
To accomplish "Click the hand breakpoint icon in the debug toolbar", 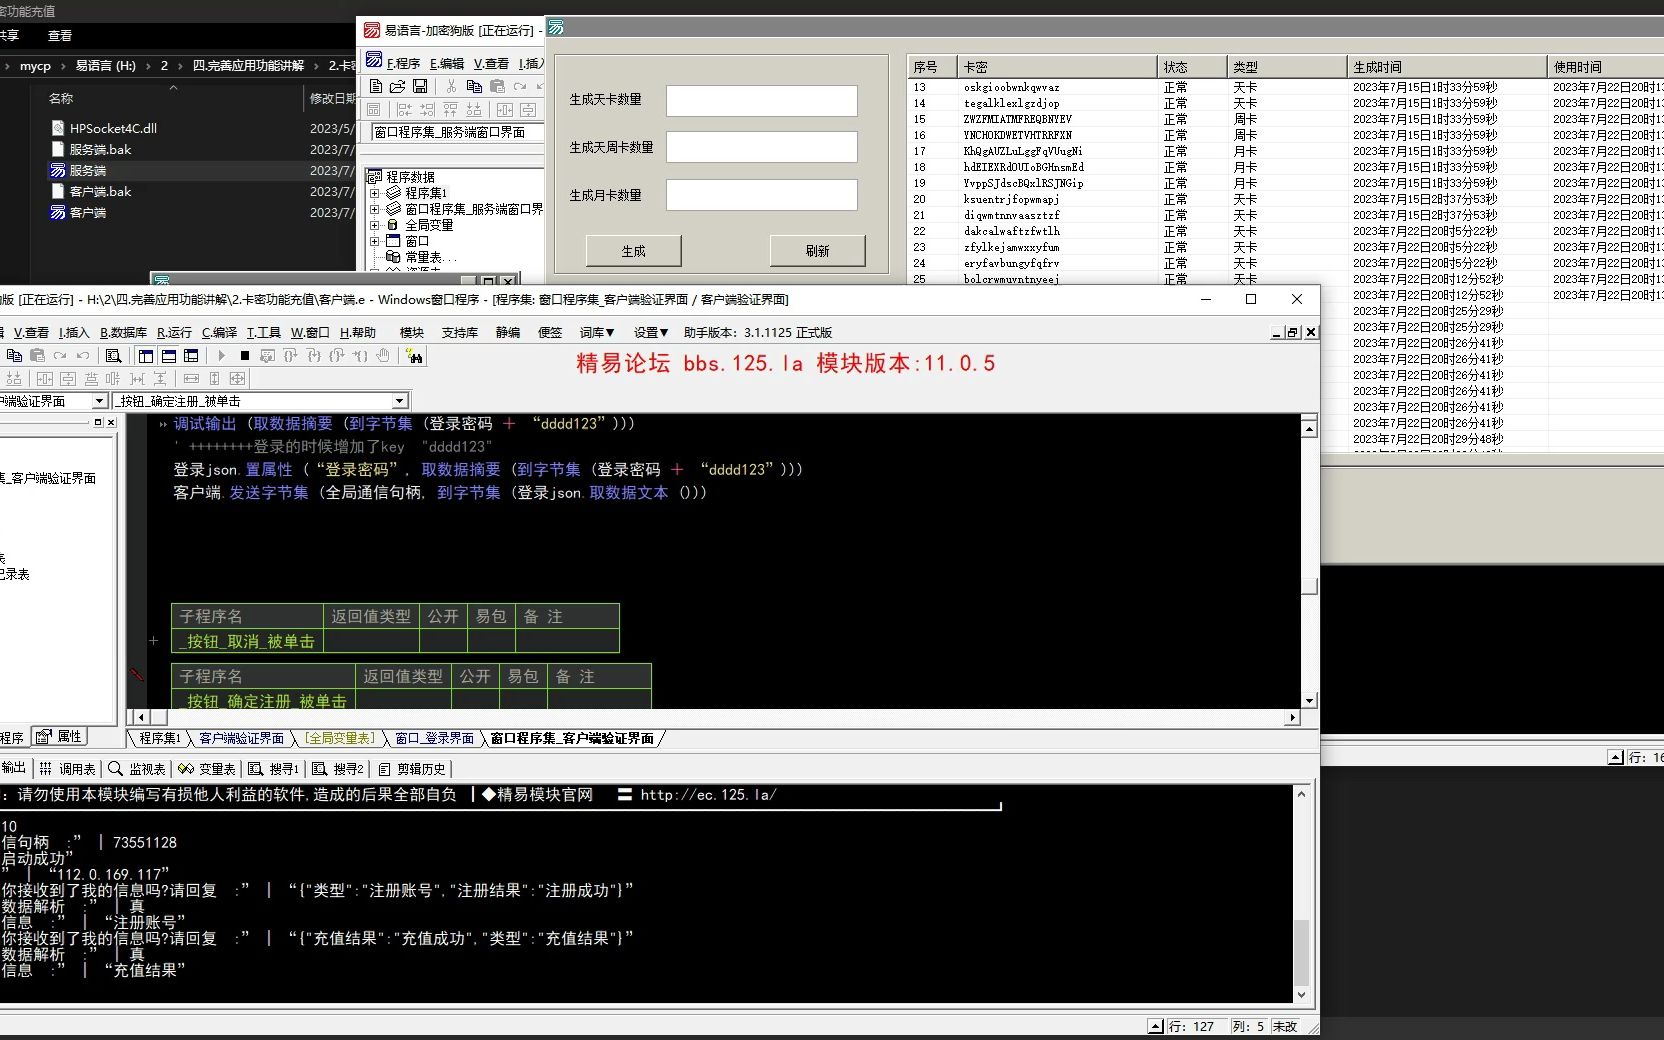I will [383, 355].
